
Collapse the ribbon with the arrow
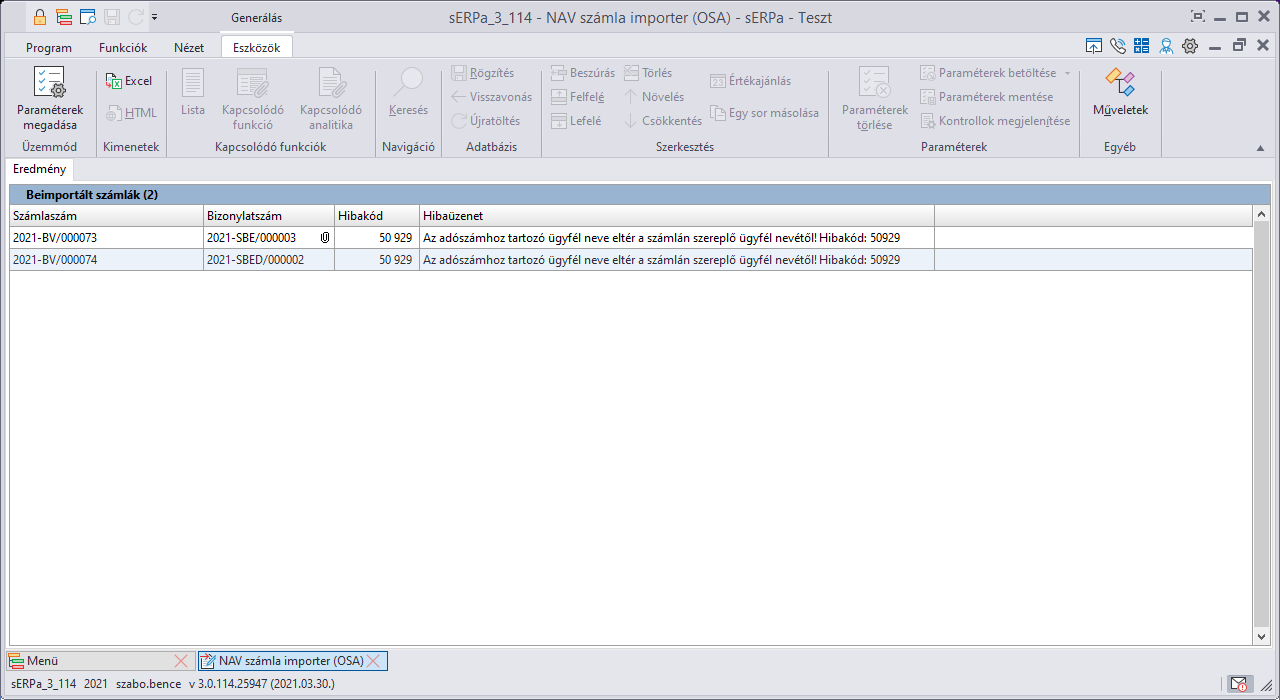pos(1259,148)
